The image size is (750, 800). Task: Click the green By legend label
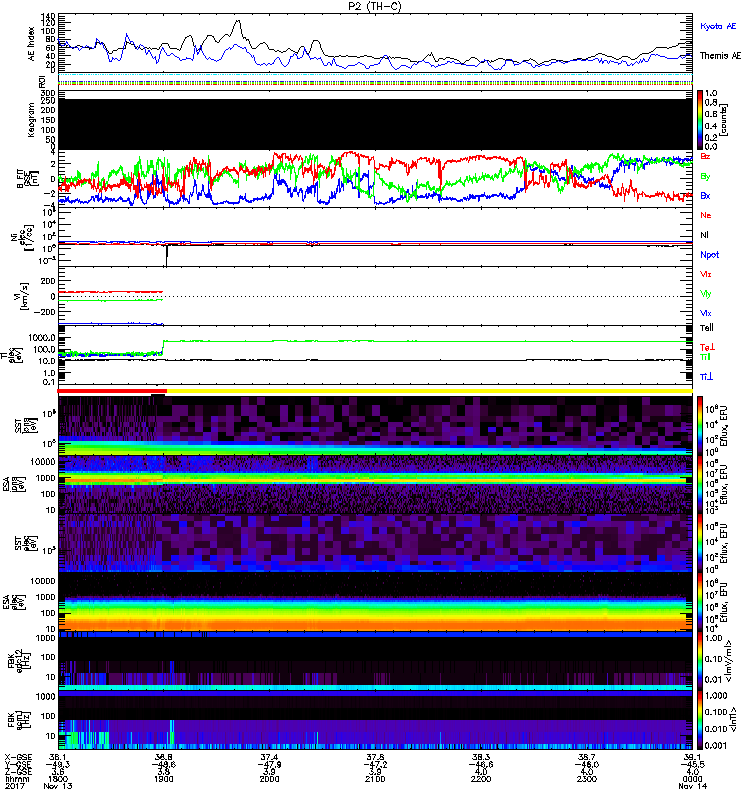[x=706, y=177]
